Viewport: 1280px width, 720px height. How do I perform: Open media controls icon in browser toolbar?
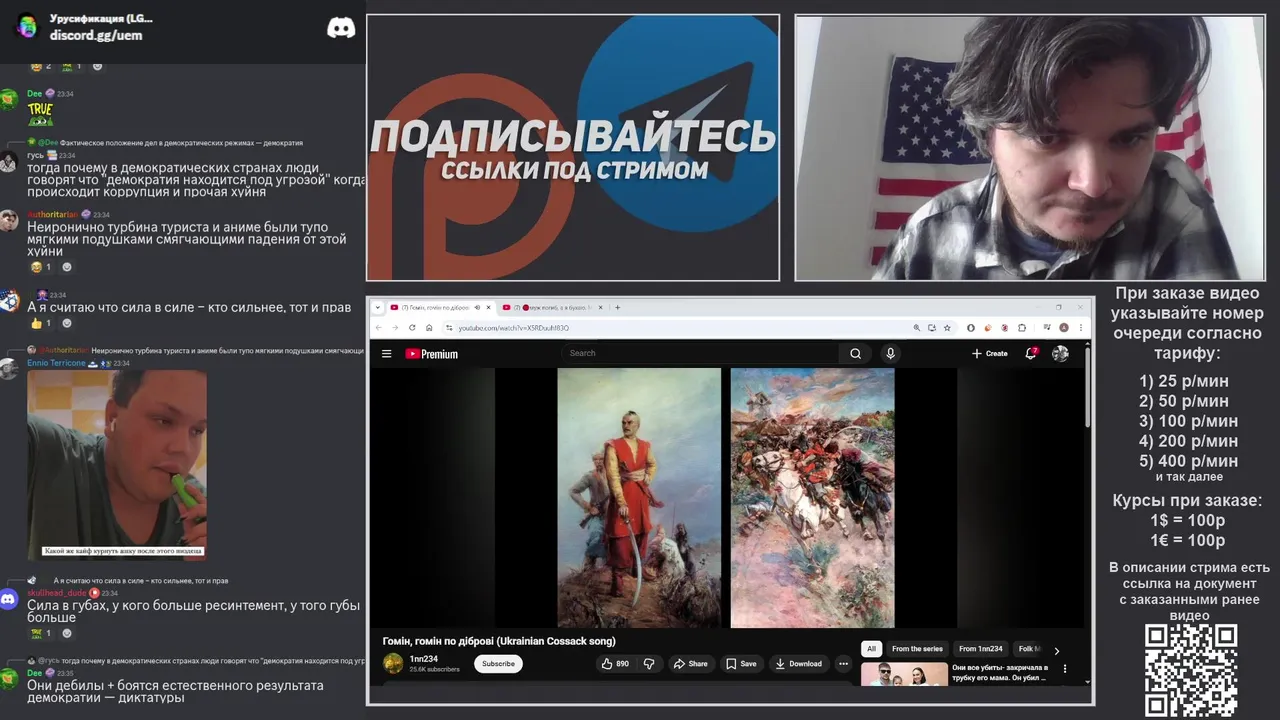pos(1046,327)
